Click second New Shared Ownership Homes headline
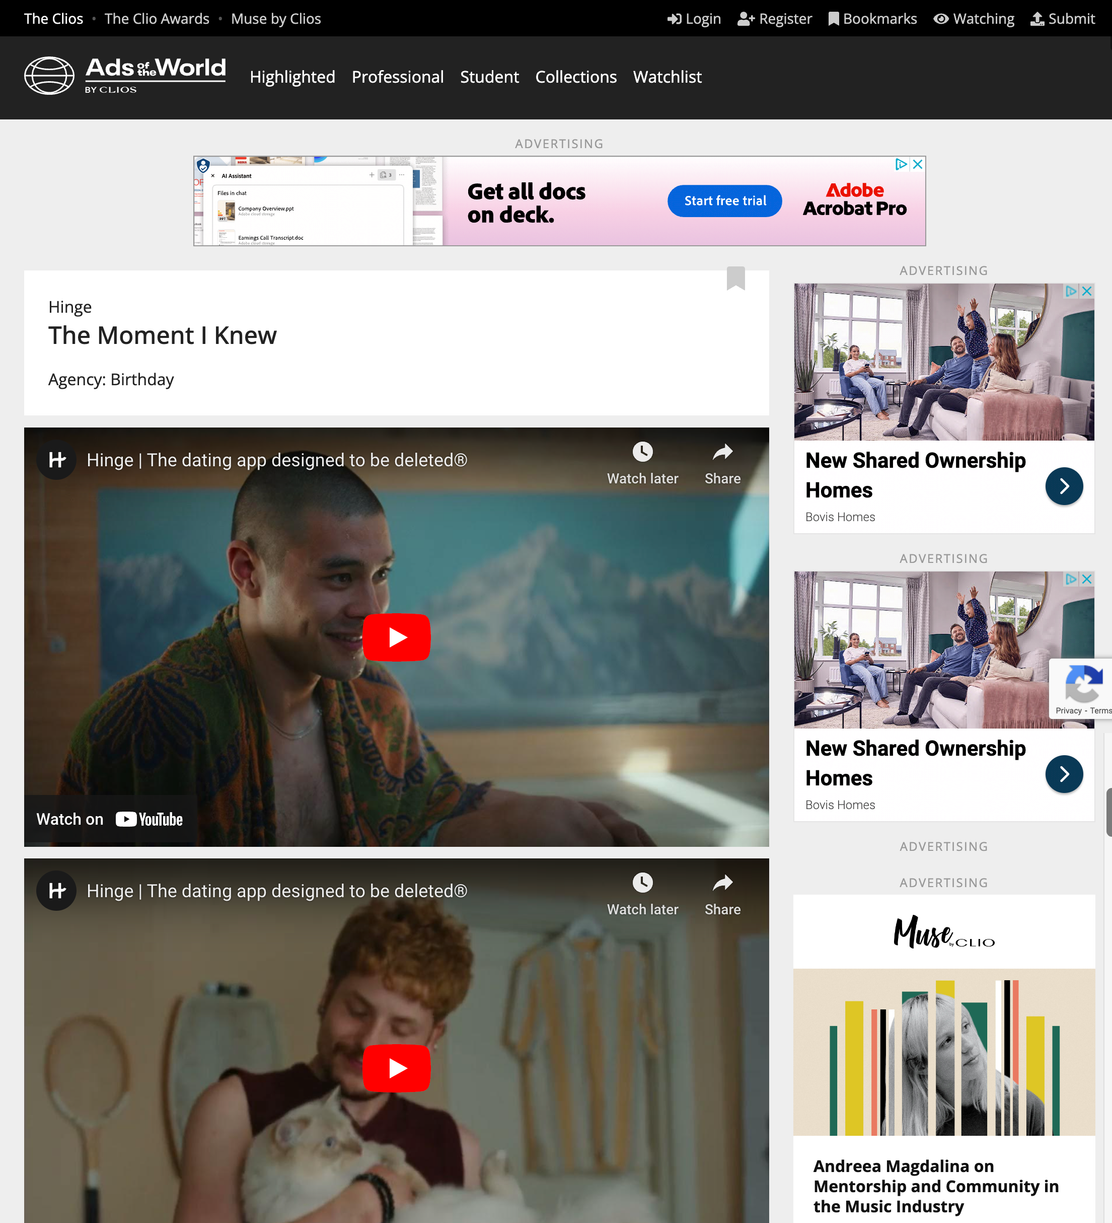Screen dimensions: 1112x1223 tap(916, 763)
